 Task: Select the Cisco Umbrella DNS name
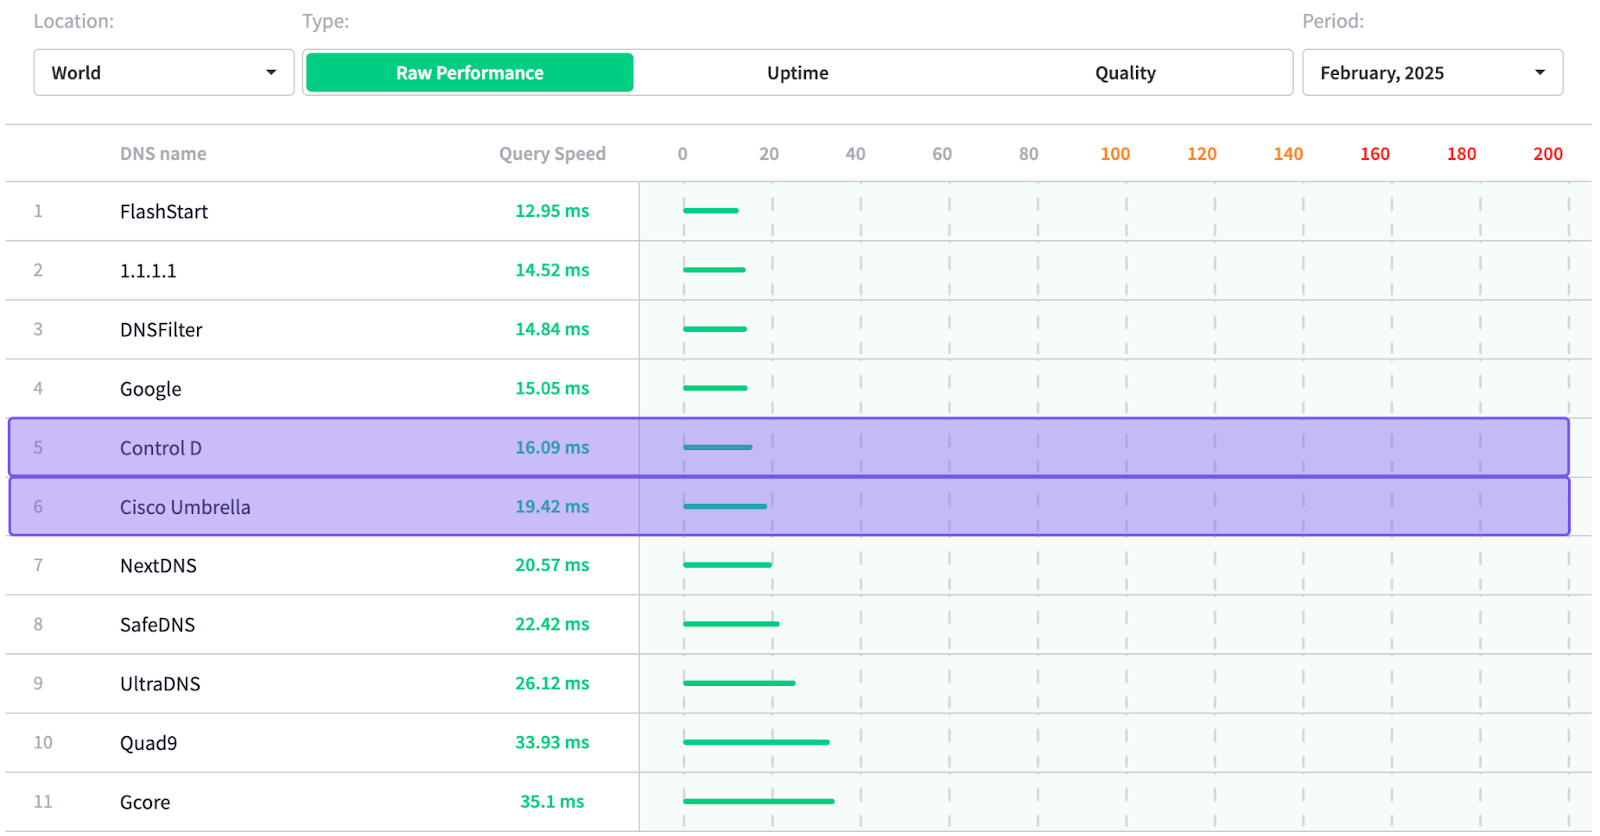(x=185, y=507)
